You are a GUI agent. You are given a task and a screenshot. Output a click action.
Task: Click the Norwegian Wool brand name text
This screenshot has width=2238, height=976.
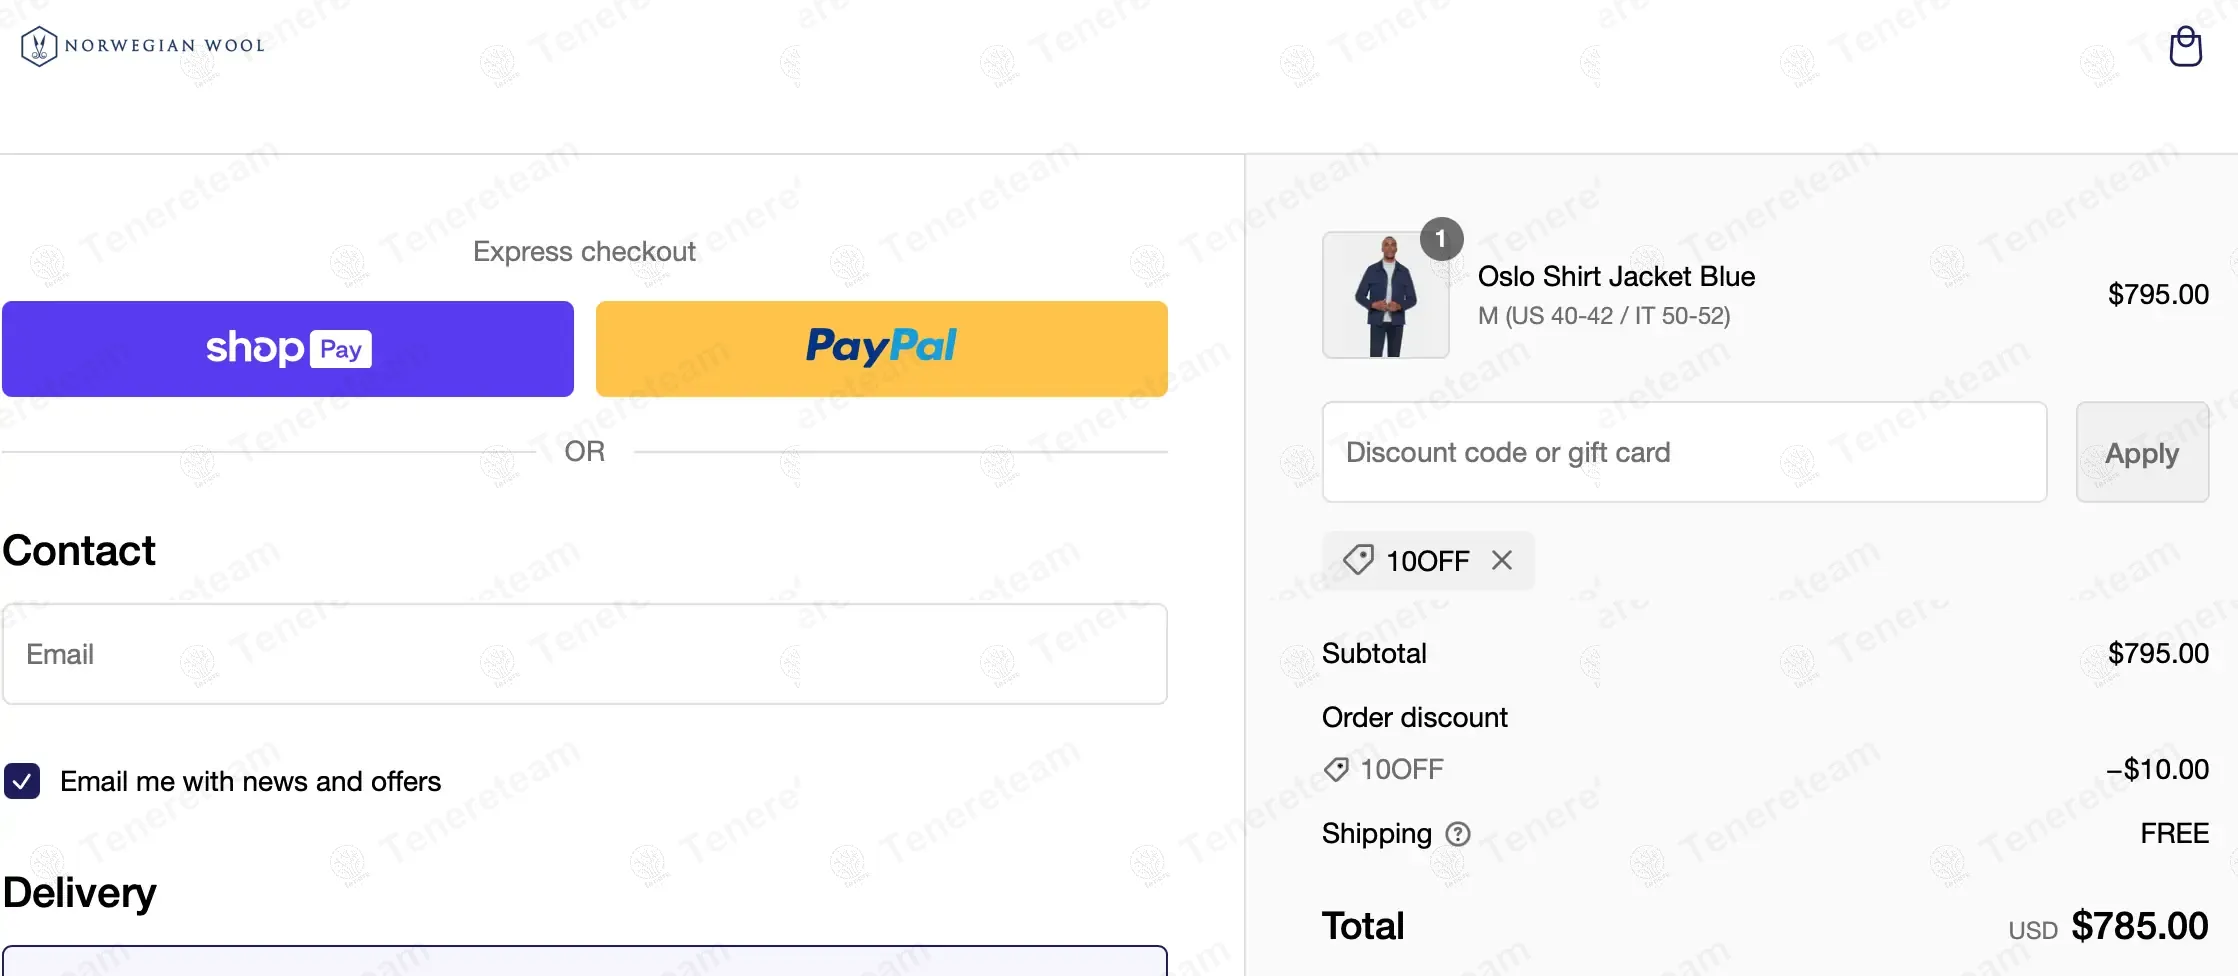click(165, 46)
